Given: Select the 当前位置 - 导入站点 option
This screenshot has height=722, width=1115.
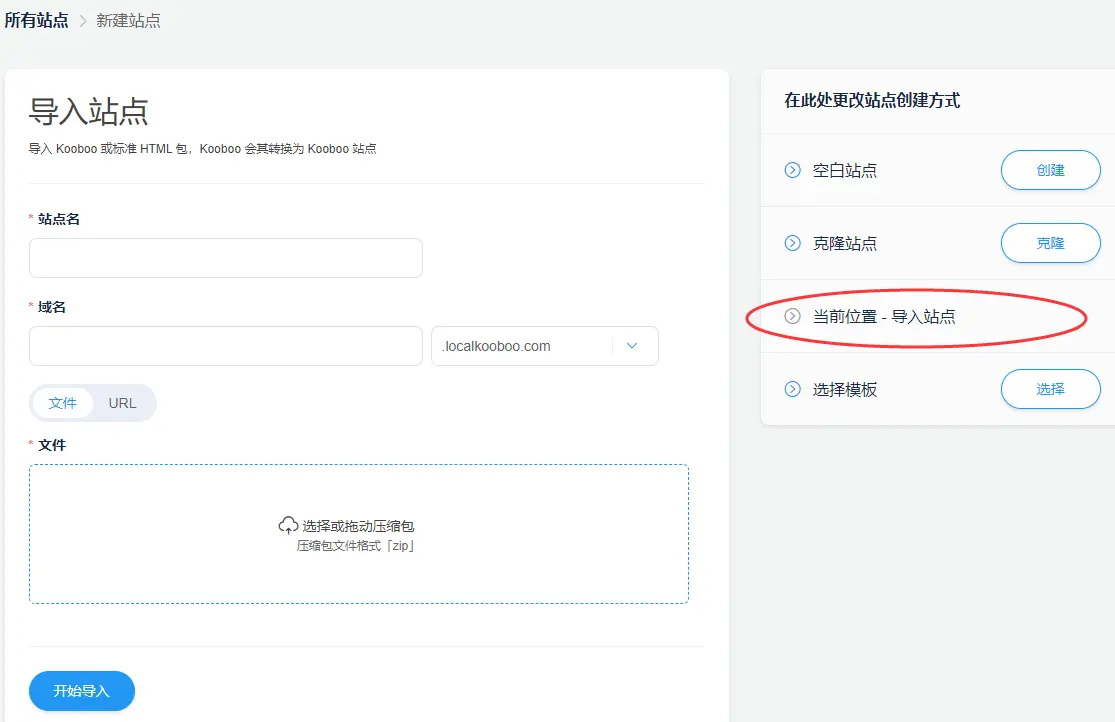Looking at the screenshot, I should (884, 316).
